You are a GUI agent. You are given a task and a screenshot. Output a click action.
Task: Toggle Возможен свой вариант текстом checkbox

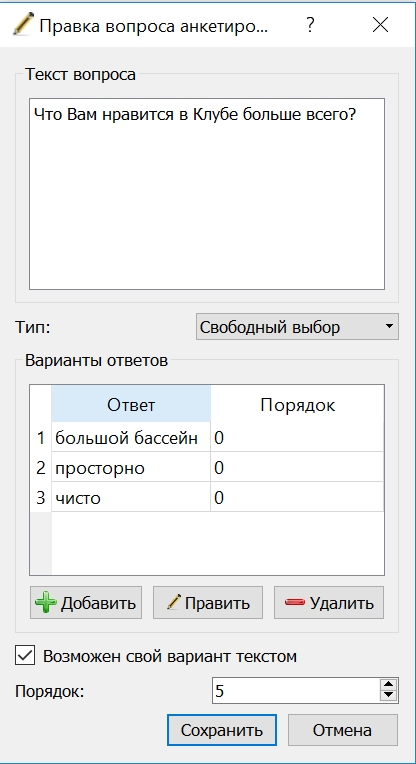(25, 655)
